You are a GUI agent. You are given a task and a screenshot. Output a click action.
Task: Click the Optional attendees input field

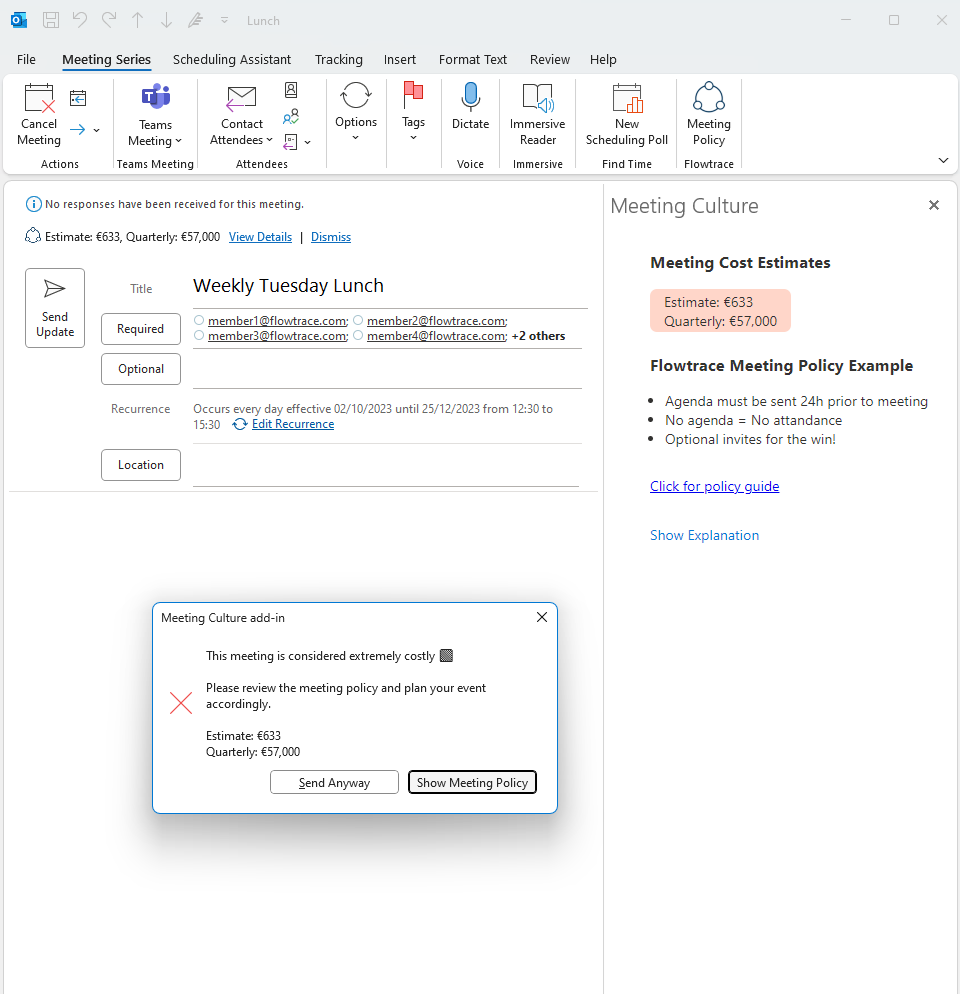(x=387, y=370)
